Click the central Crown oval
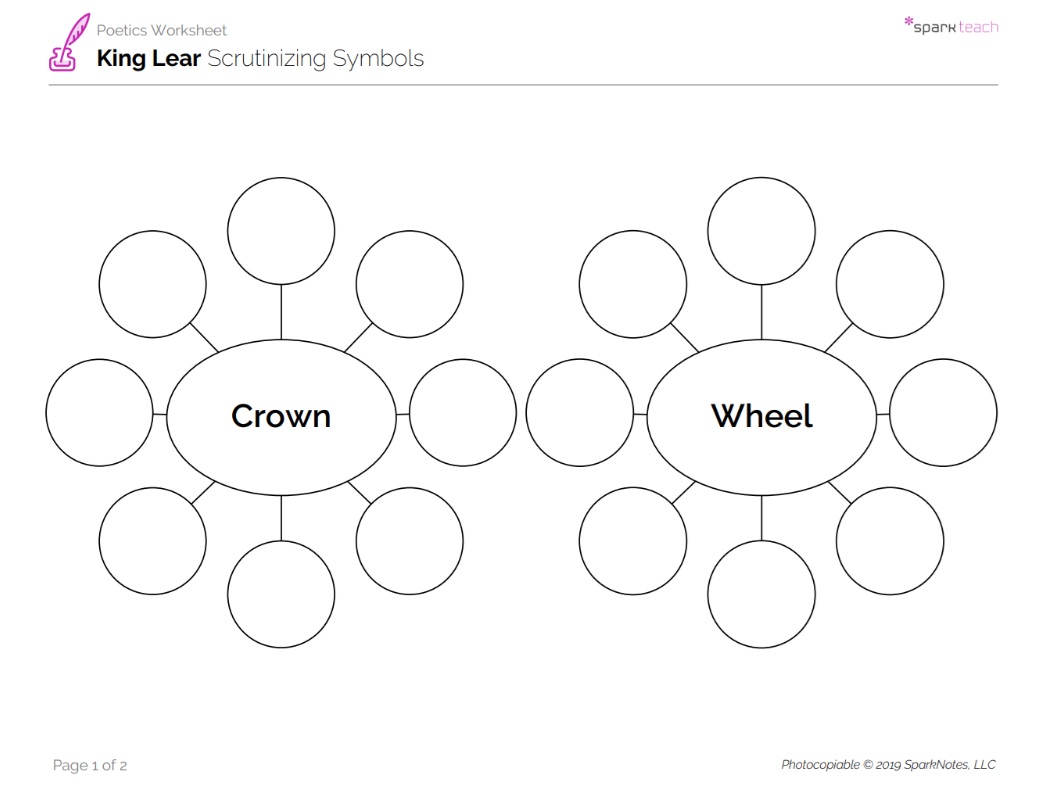Screen dimensions: 1062x793 pos(281,415)
